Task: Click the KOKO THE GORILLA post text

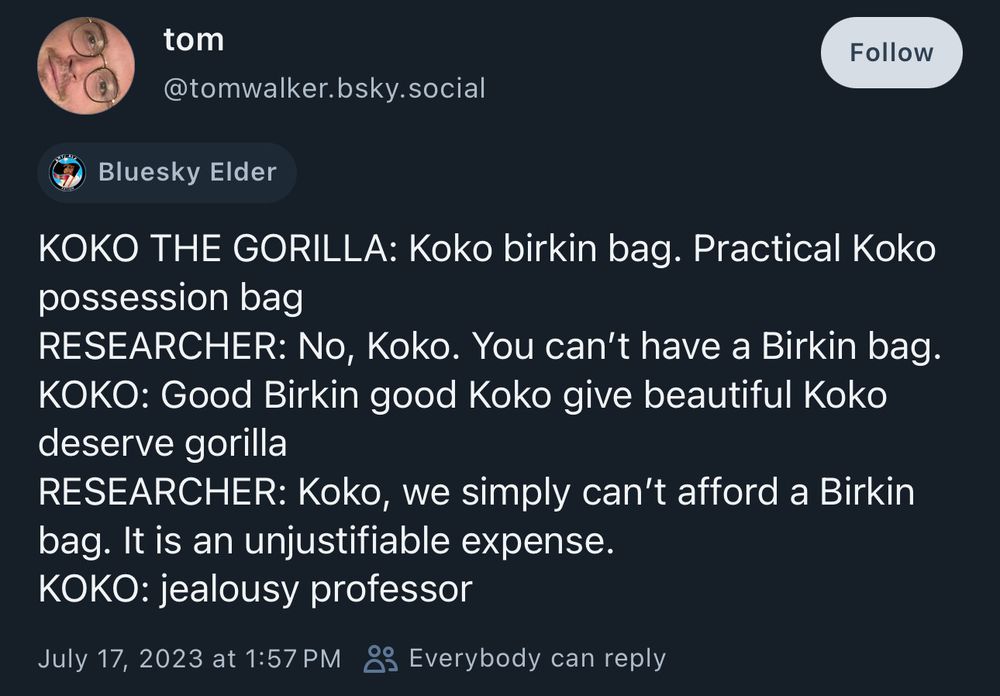Action: coord(487,250)
